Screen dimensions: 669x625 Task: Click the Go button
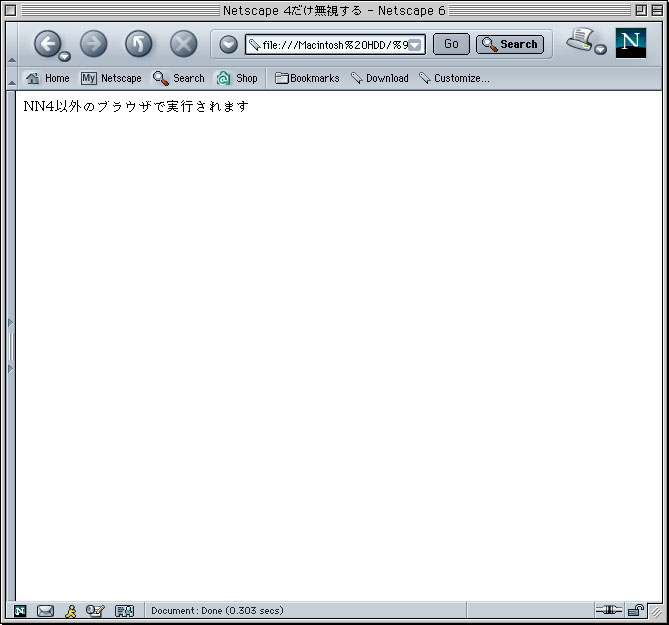(451, 44)
